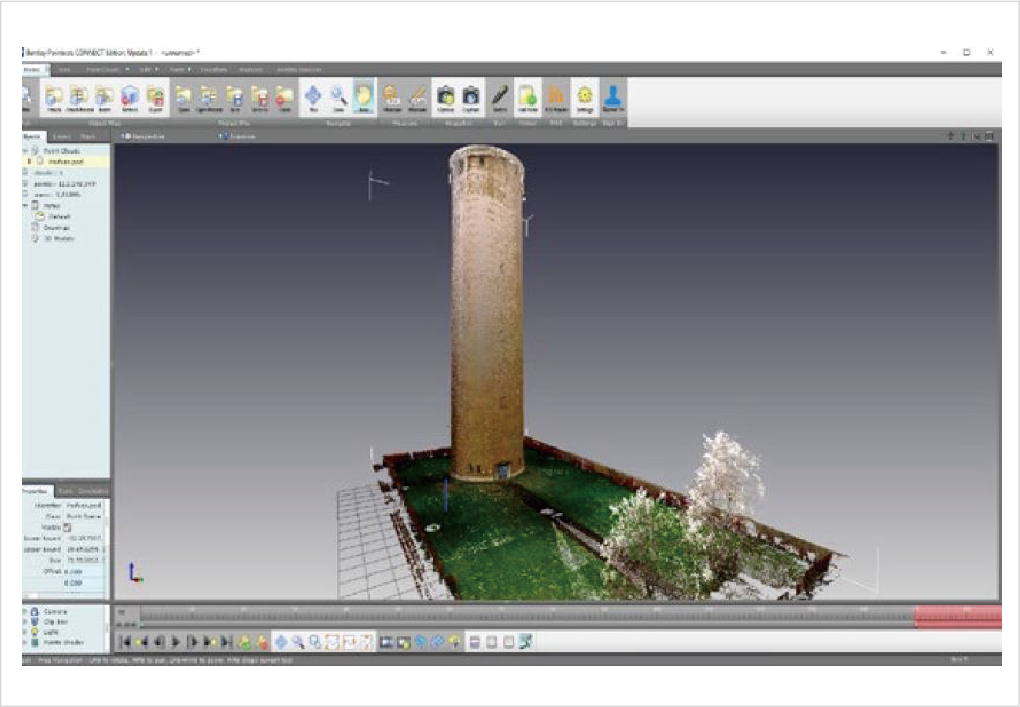This screenshot has width=1020, height=707.
Task: Expand the Camera item in bottom panel
Action: [x=25, y=611]
